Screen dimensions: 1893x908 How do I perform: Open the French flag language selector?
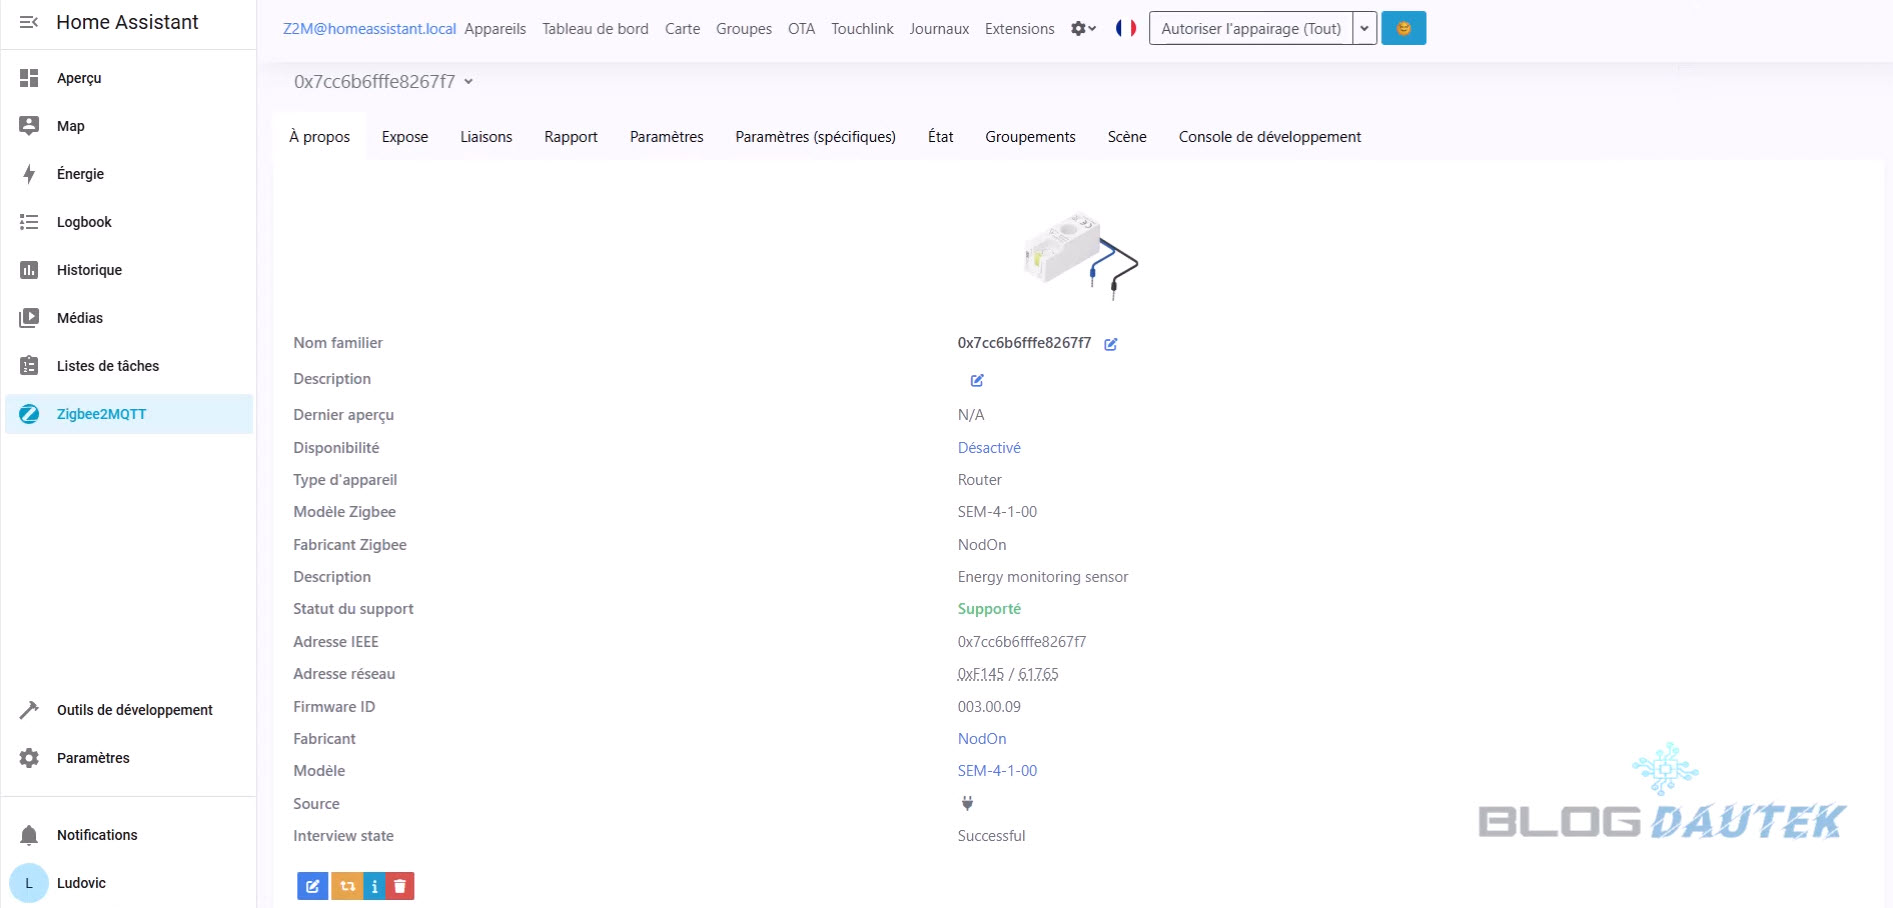click(1126, 28)
